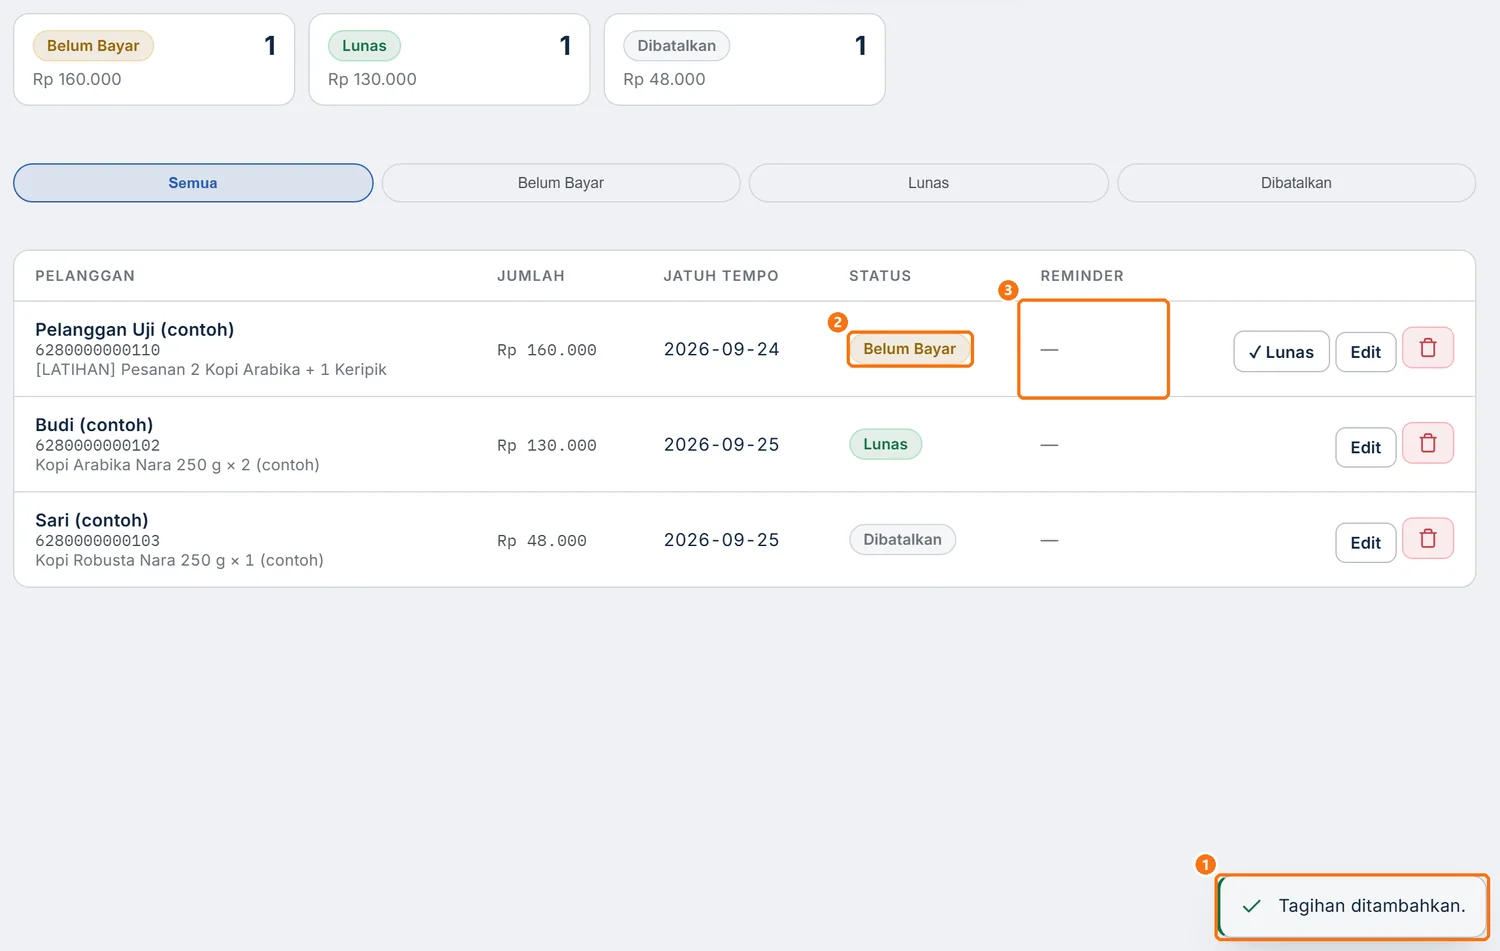
Task: Click Belum Bayar status badge in Pelanggan Uji row
Action: 910,349
